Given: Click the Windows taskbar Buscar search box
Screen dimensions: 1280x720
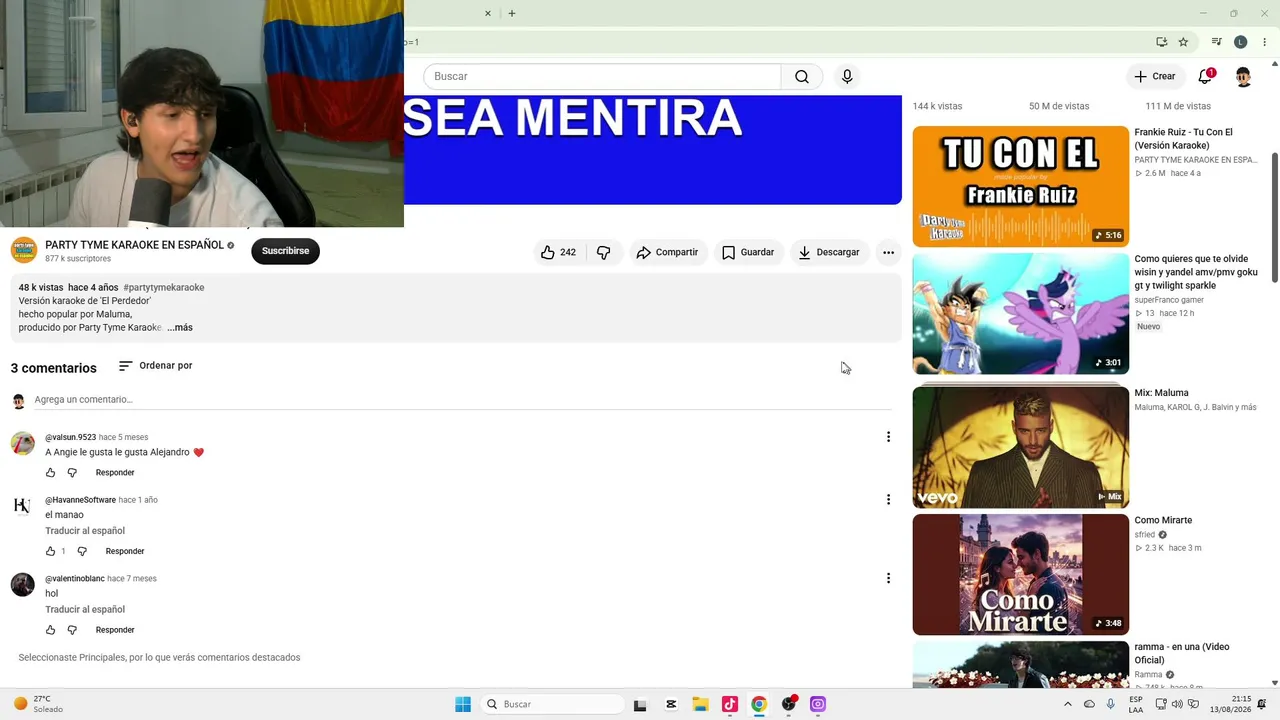Looking at the screenshot, I should pos(551,704).
